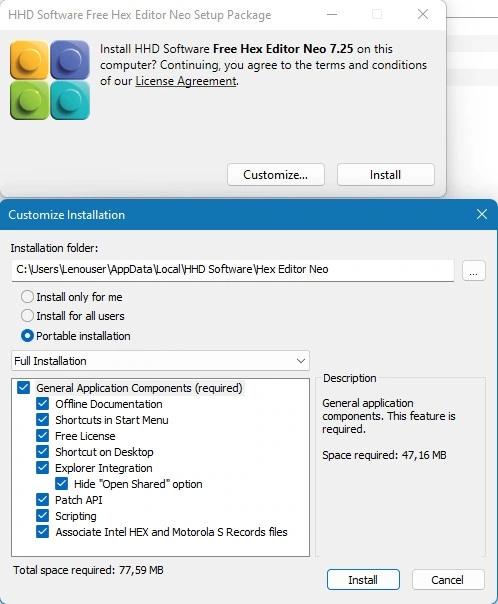498x604 pixels.
Task: Uncheck Associate Intel HEX and Motorola files
Action: point(42,532)
